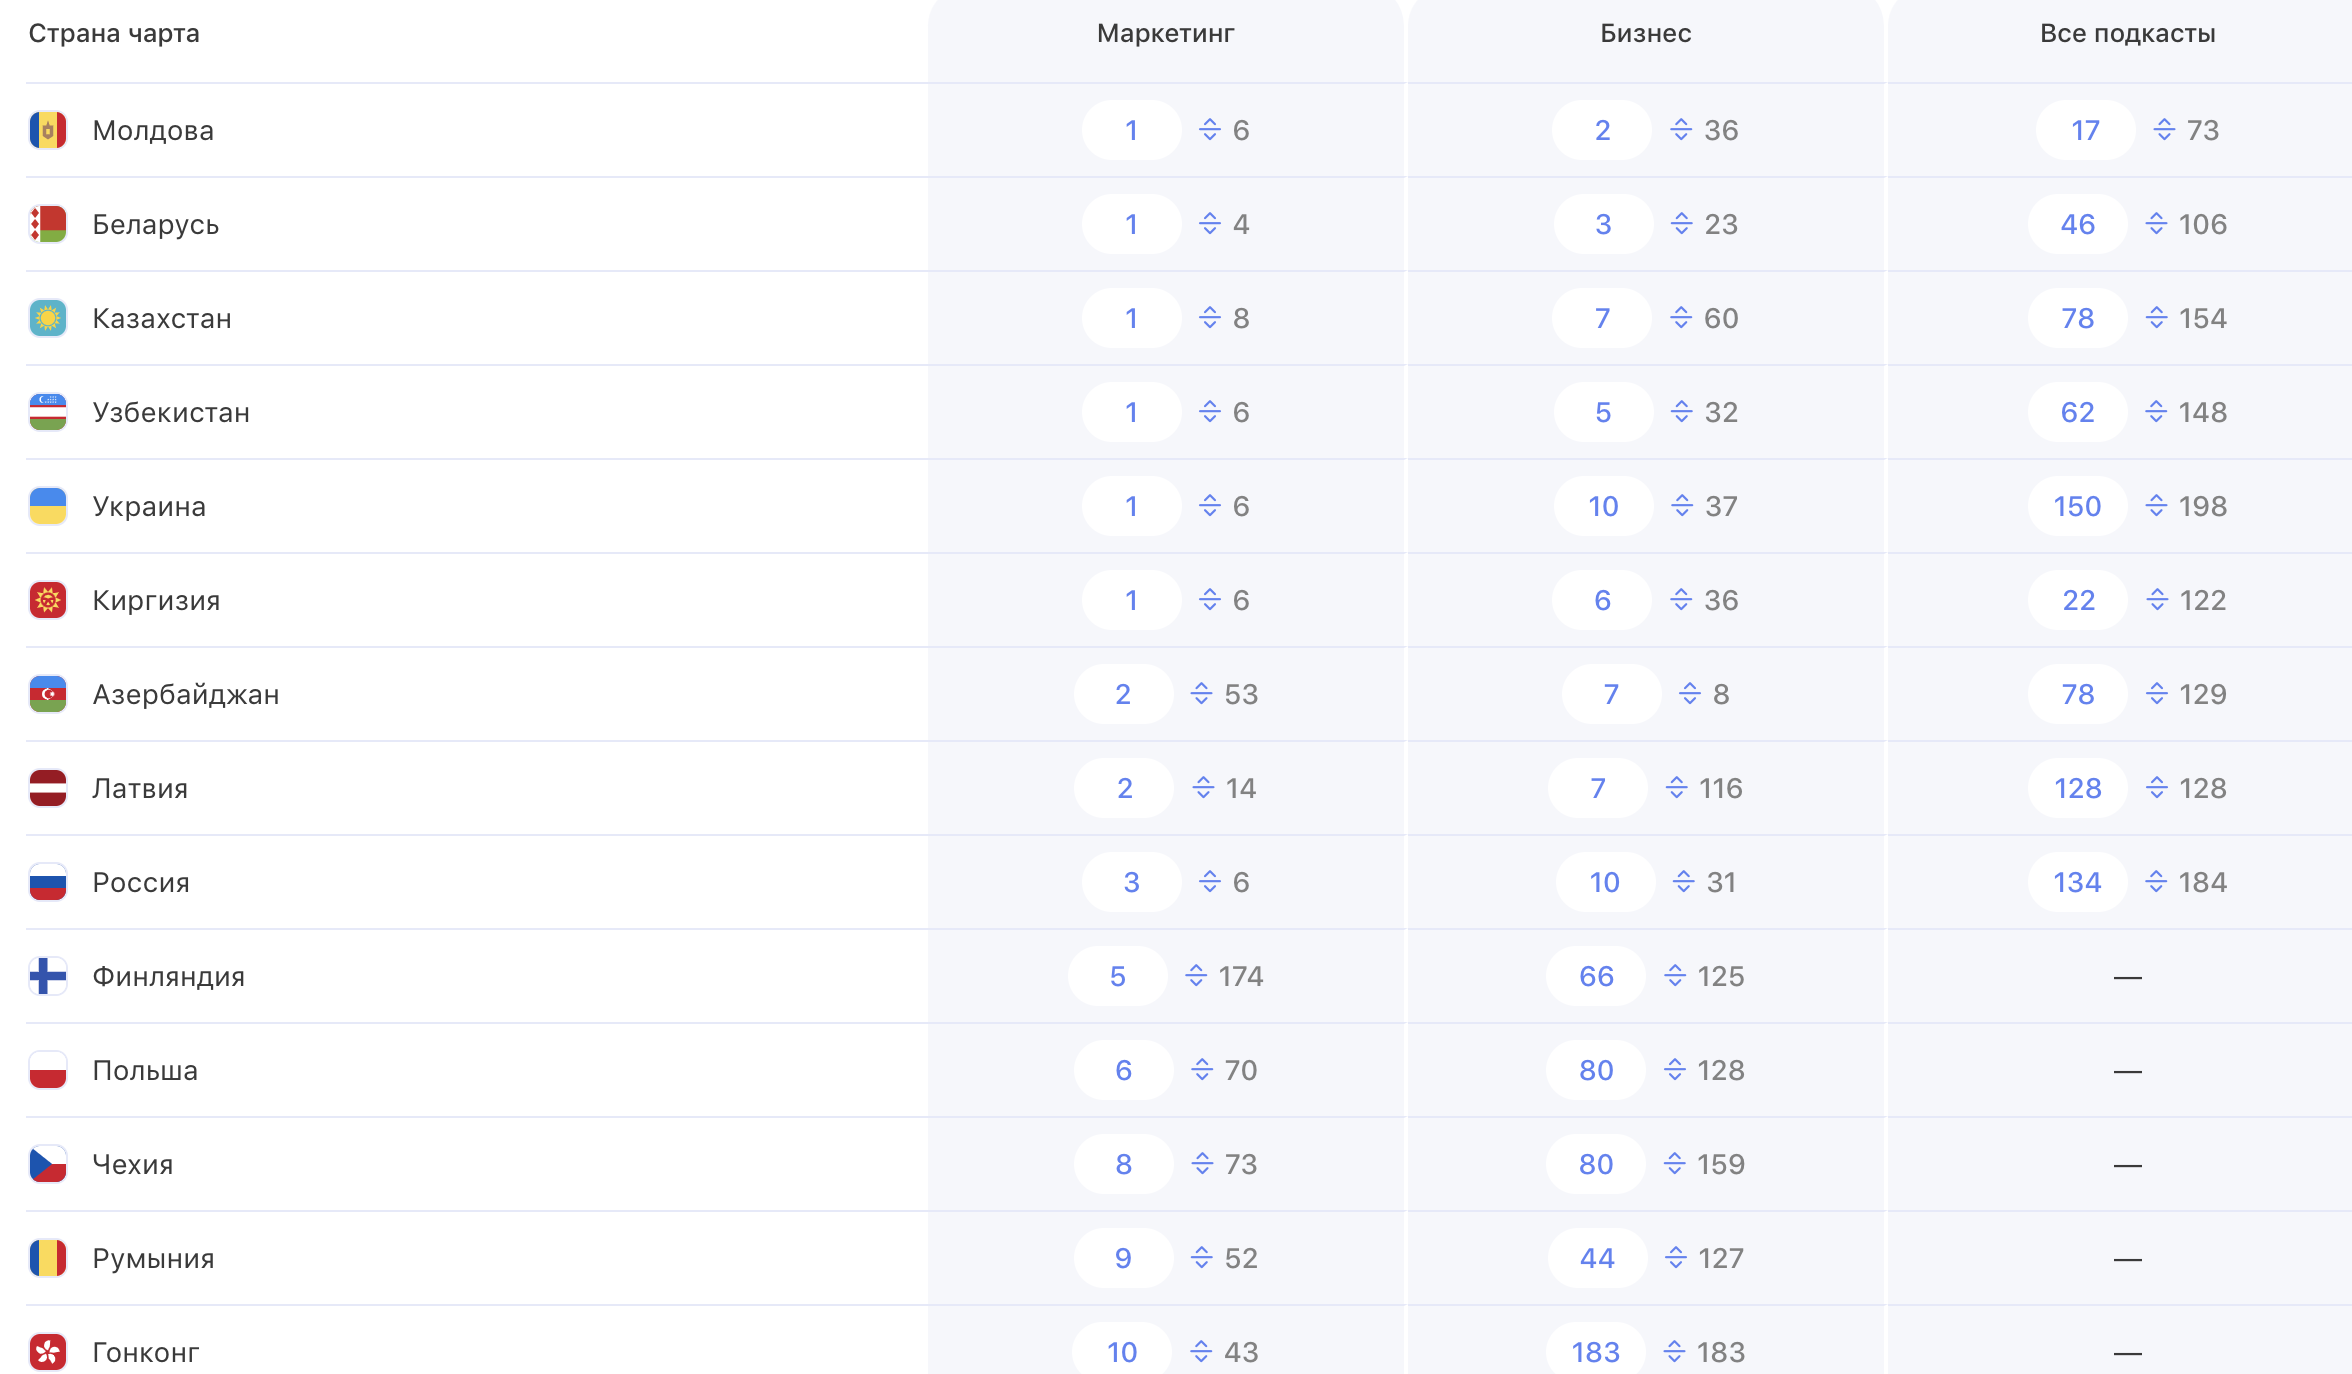This screenshot has width=2352, height=1374.
Task: Click Молдова Маркетинг rank 1 badge
Action: tap(1131, 130)
